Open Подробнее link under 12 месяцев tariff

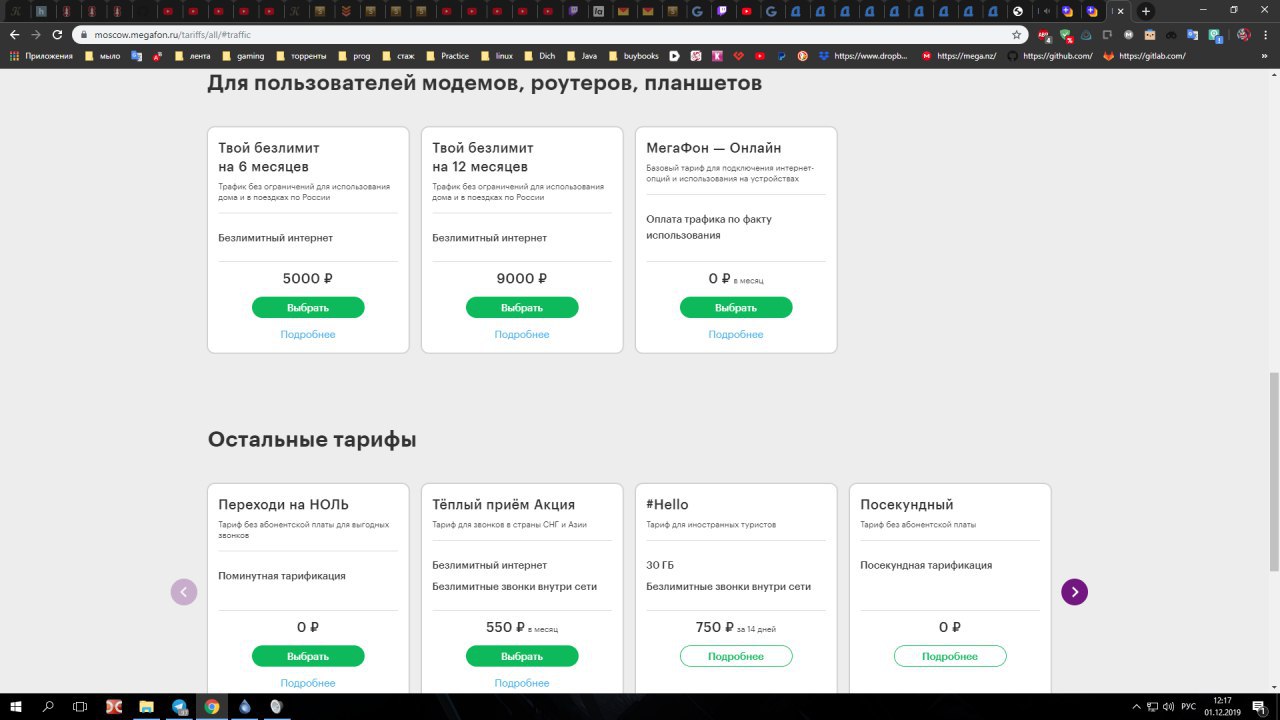point(522,334)
